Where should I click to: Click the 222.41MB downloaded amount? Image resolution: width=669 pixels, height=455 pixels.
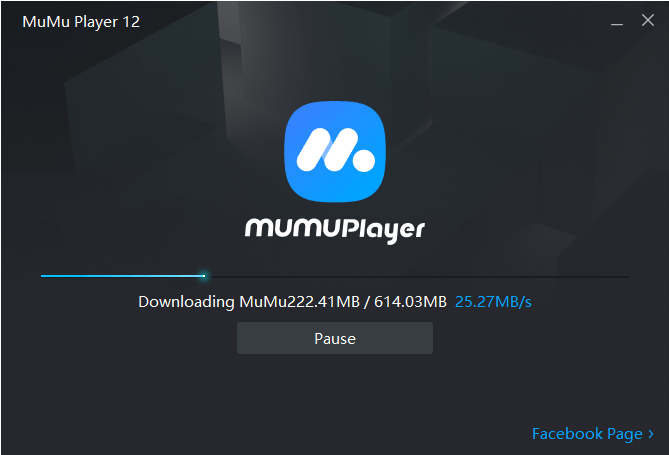323,302
